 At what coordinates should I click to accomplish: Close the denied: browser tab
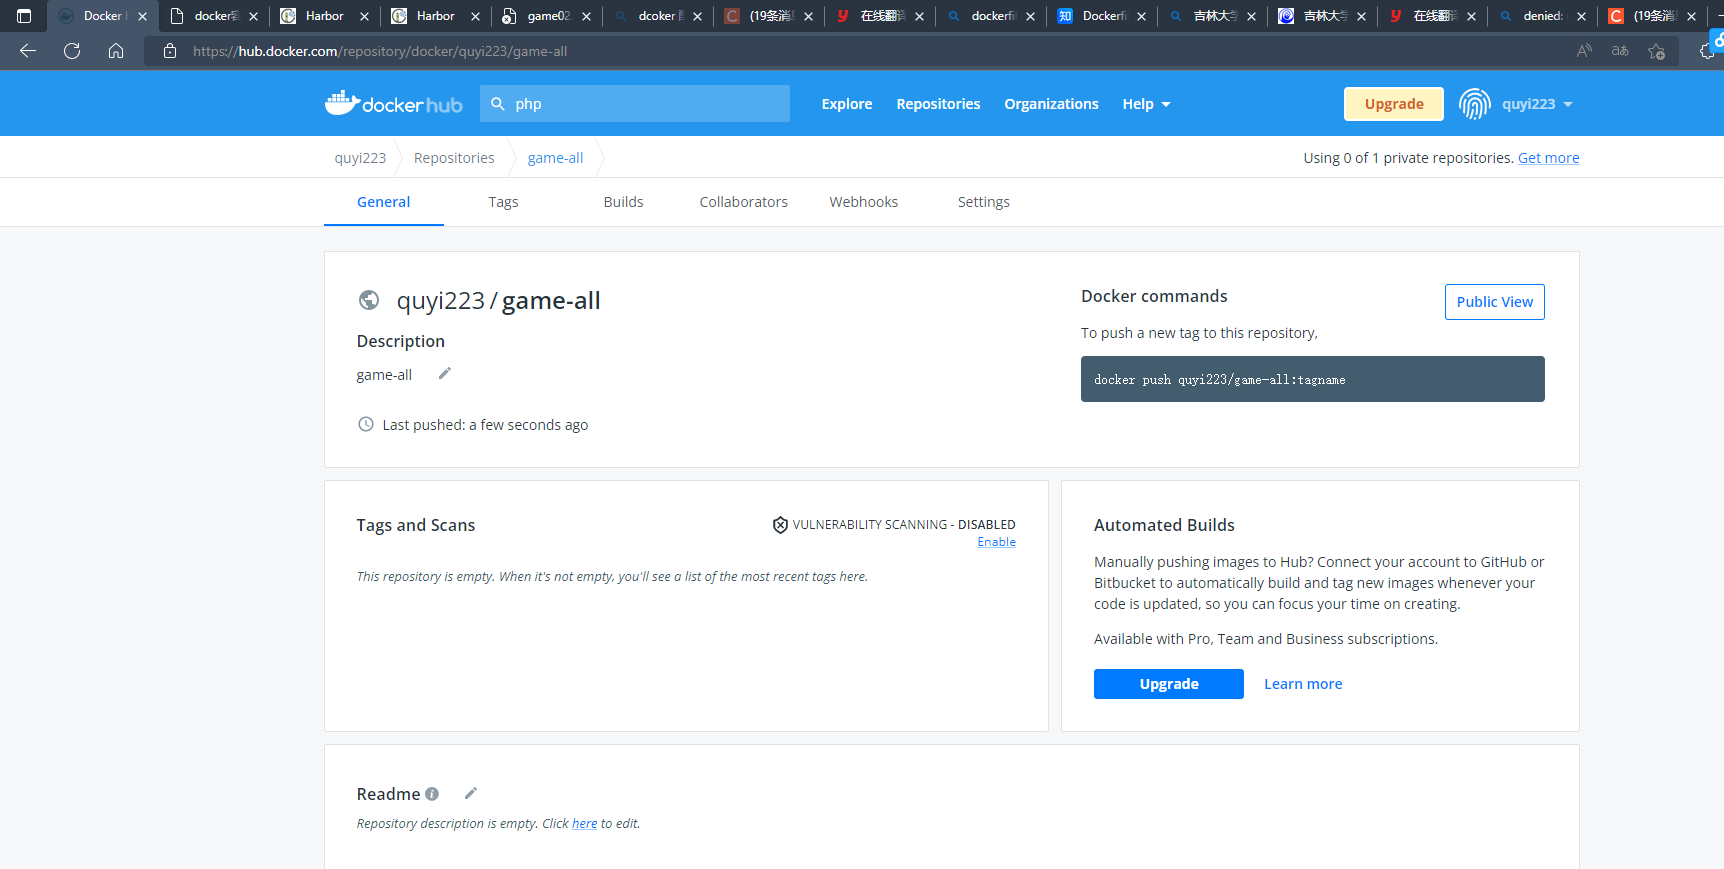[1581, 16]
